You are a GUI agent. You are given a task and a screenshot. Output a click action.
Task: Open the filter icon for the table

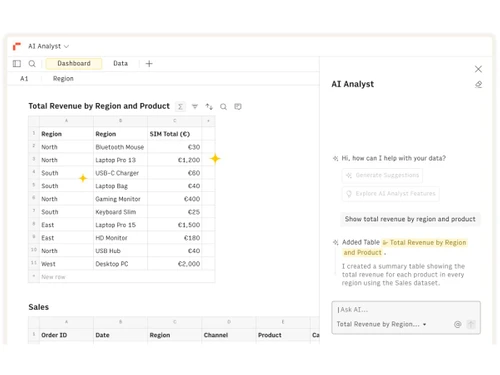[x=195, y=107]
